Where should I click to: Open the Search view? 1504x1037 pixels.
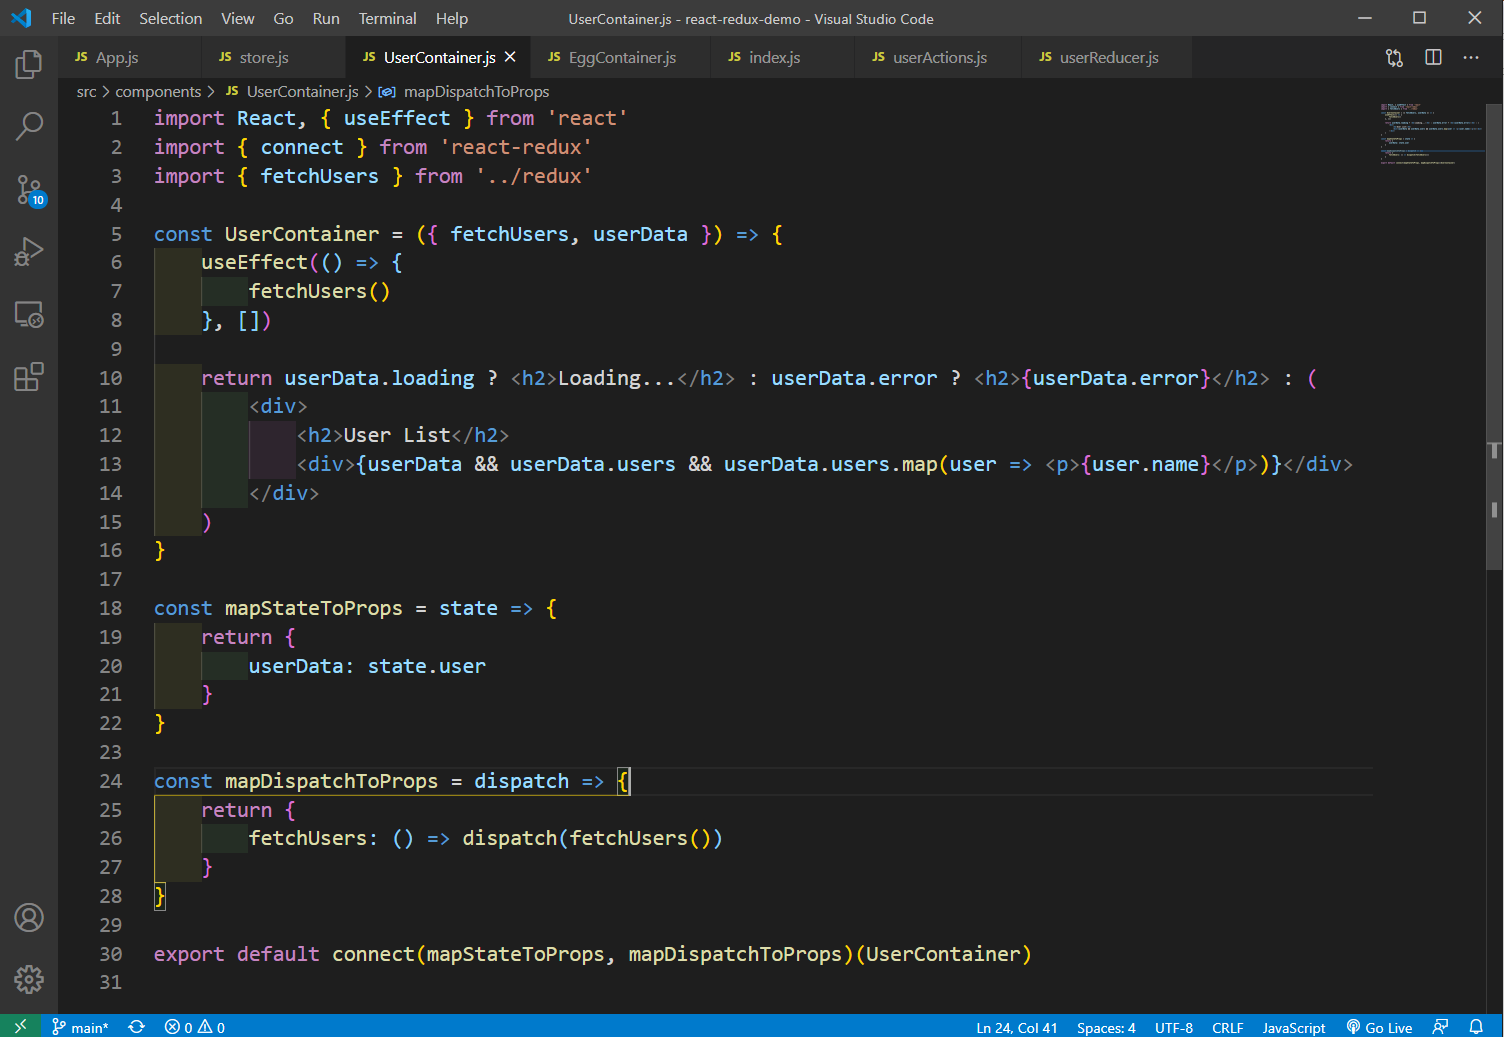pyautogui.click(x=29, y=126)
